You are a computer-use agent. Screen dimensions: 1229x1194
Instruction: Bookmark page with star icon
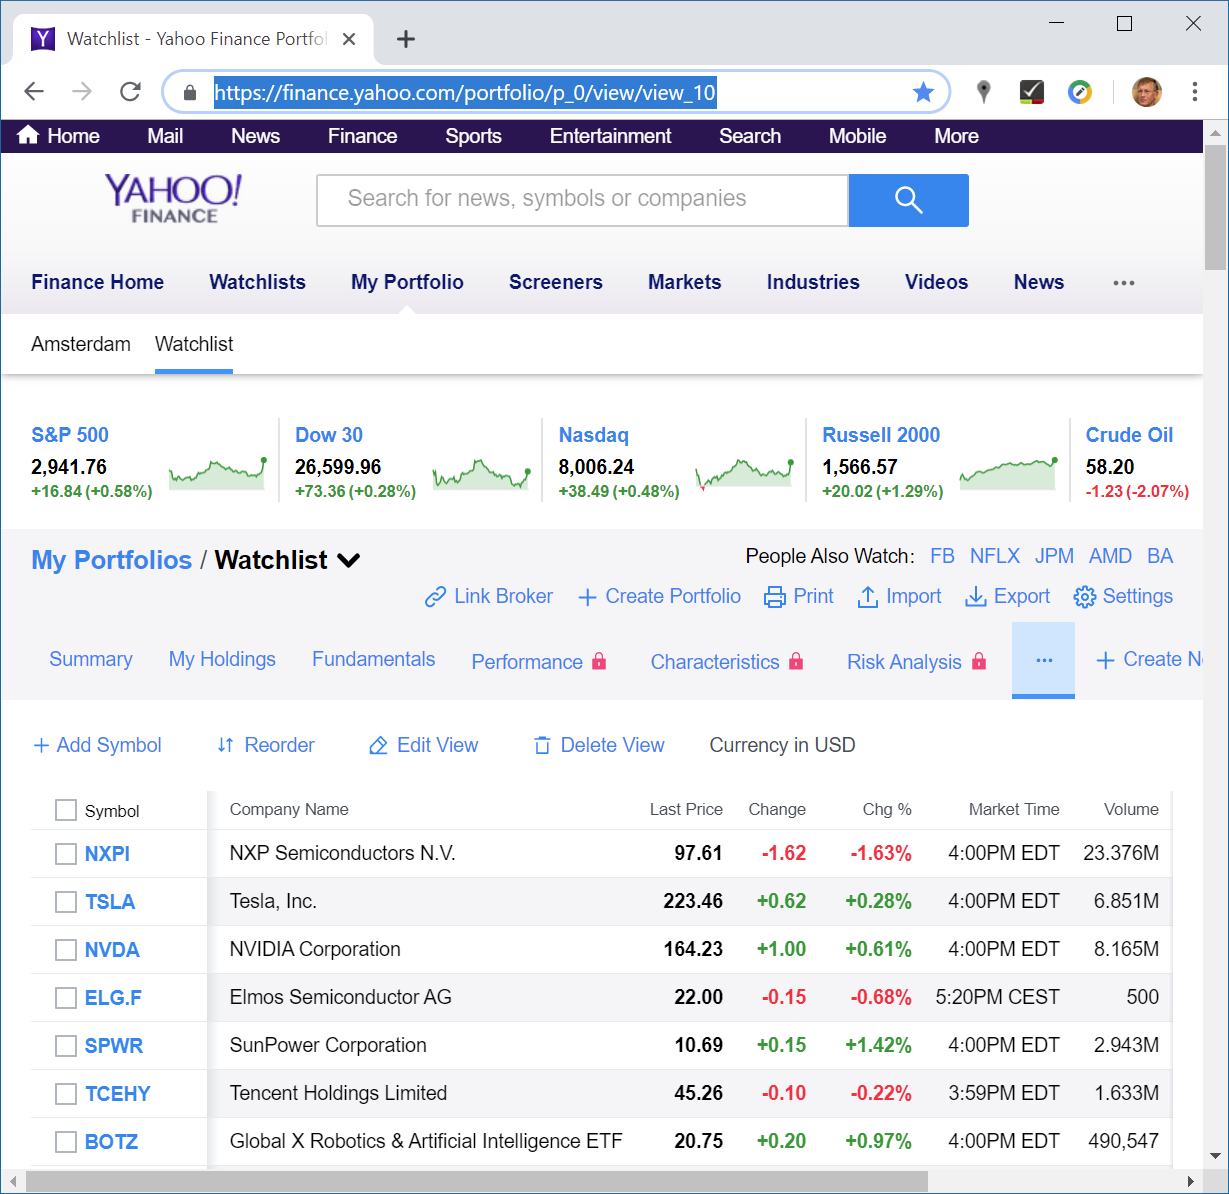point(923,93)
